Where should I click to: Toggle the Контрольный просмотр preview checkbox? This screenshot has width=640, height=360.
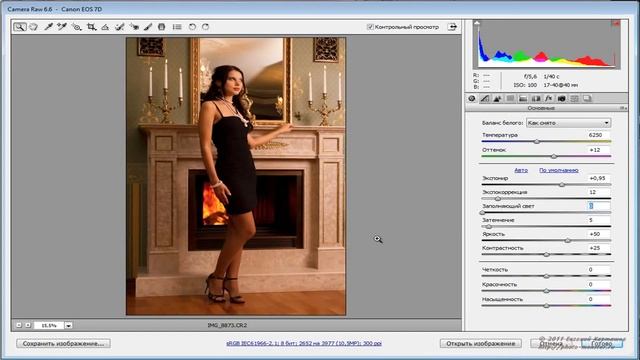coord(370,27)
